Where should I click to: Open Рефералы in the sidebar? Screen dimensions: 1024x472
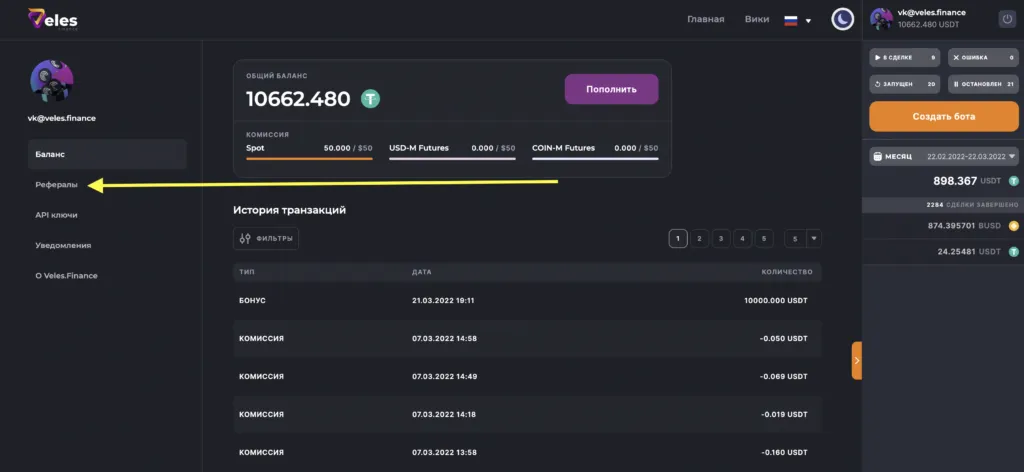coord(57,184)
